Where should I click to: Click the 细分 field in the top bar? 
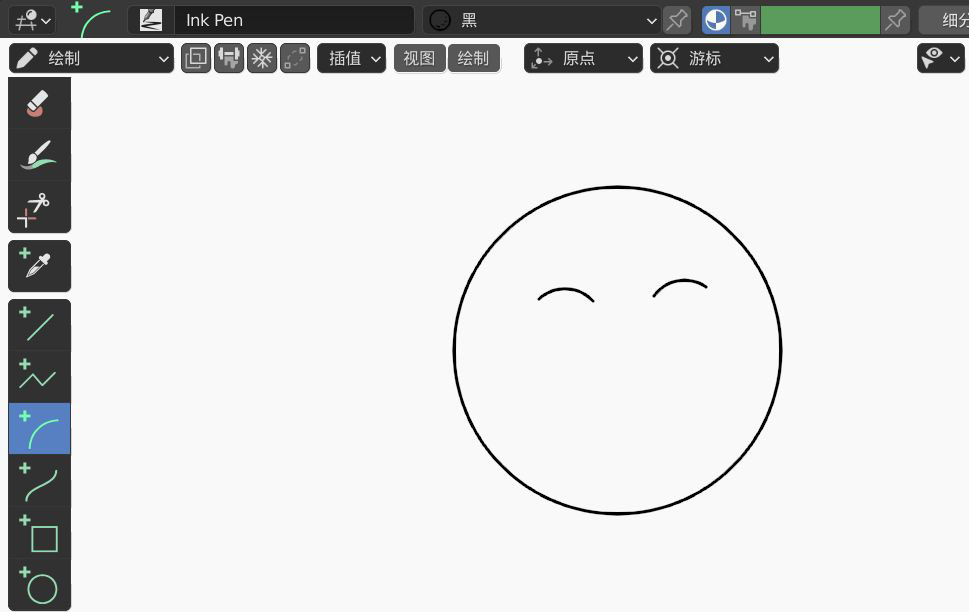(x=950, y=20)
